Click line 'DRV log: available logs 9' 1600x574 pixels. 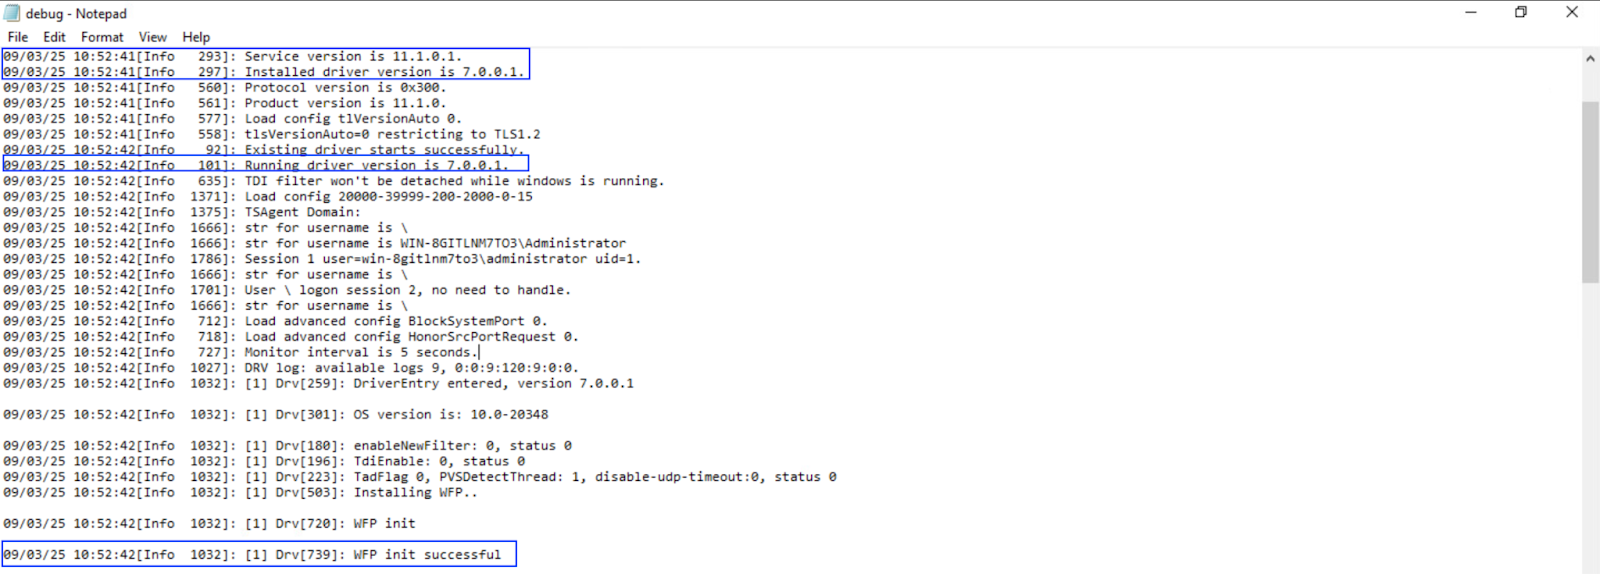click(x=291, y=367)
